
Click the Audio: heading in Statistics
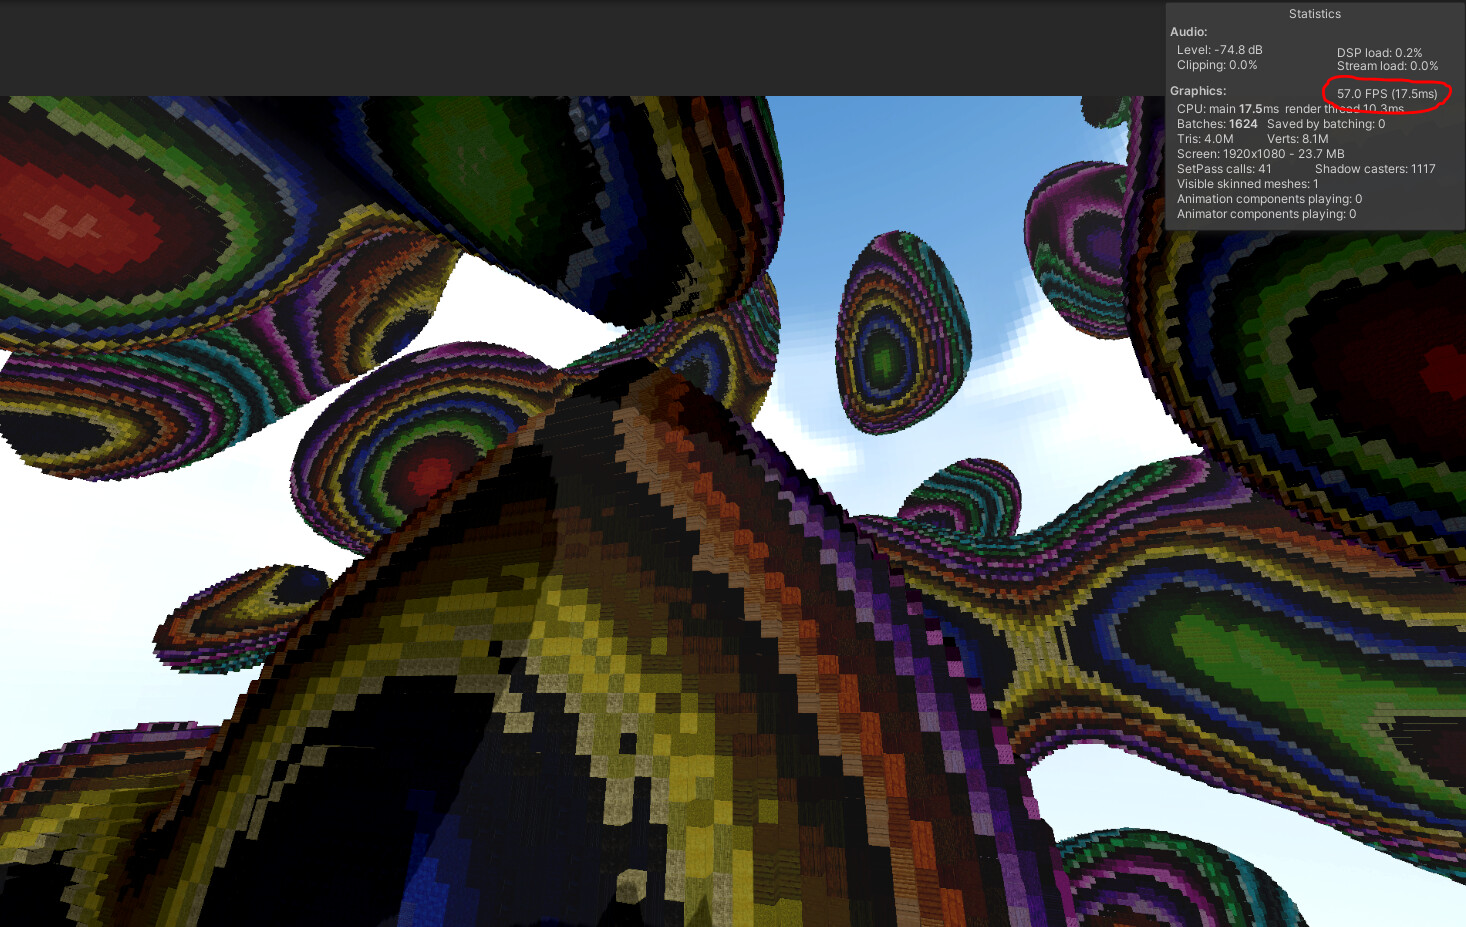click(x=1189, y=32)
